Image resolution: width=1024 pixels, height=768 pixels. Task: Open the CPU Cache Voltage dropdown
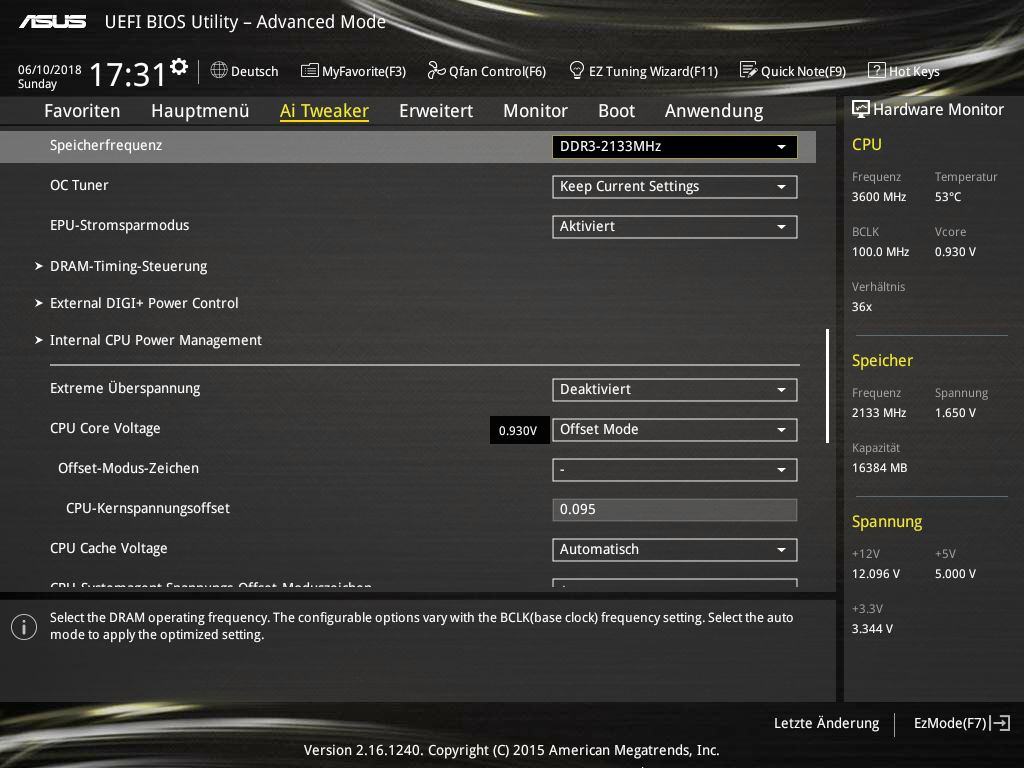click(675, 549)
